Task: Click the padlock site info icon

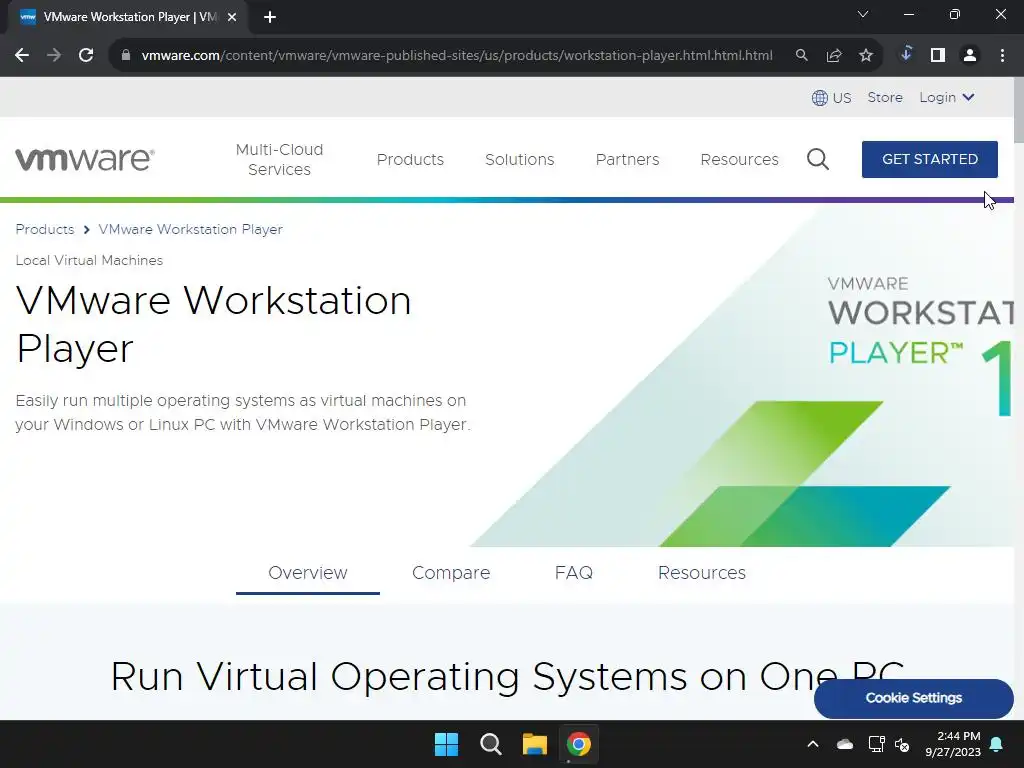Action: (126, 56)
